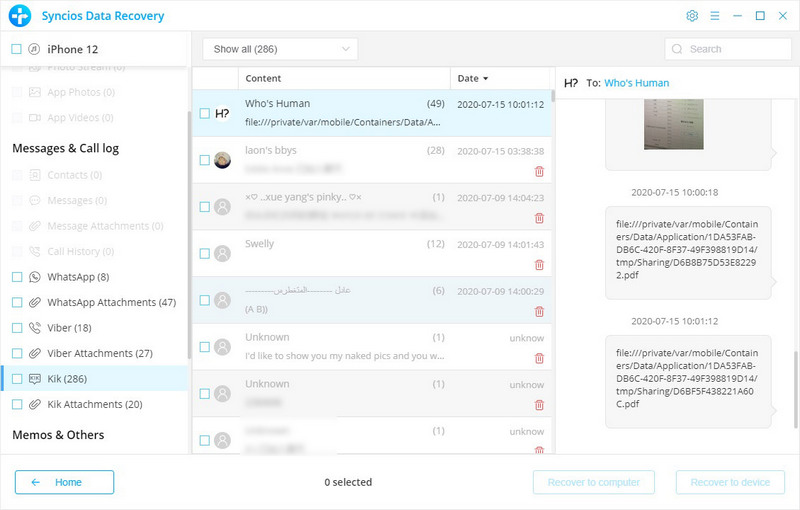
Task: Open the settings gear in title bar
Action: (692, 16)
